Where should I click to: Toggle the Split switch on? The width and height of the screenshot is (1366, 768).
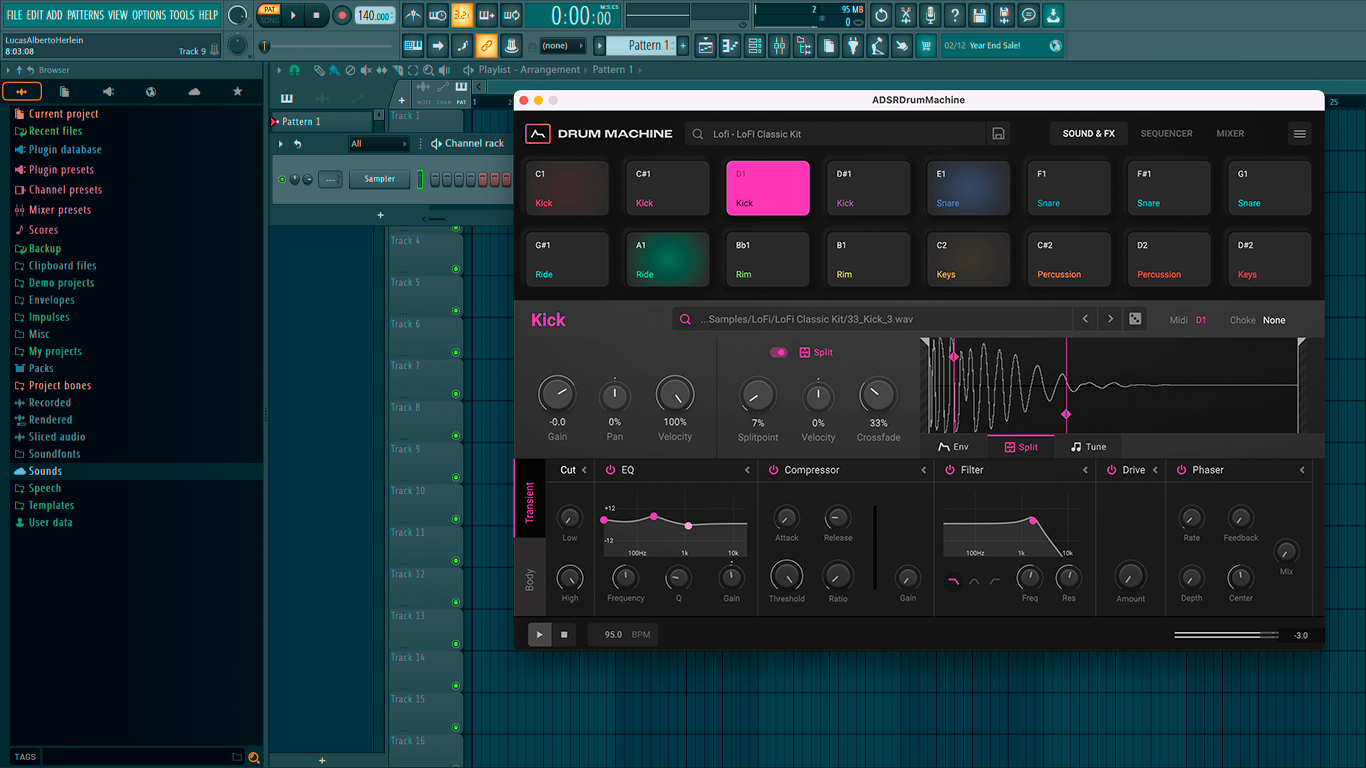coord(778,352)
